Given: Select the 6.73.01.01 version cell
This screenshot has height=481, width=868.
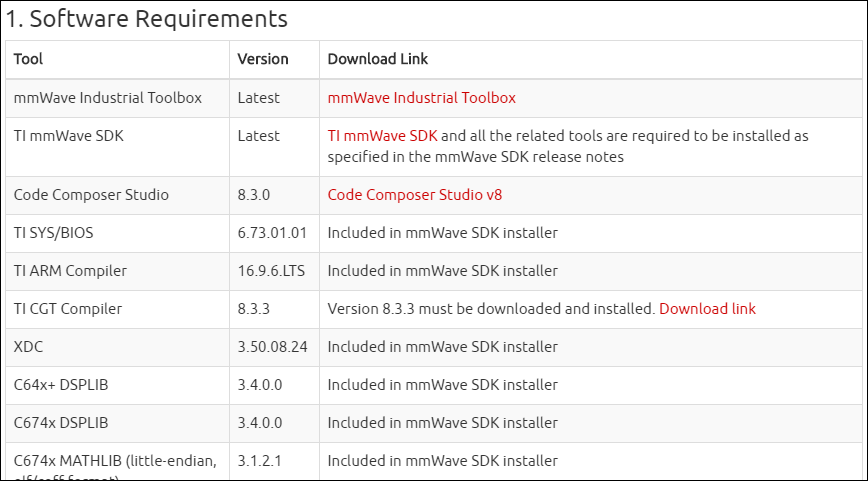Looking at the screenshot, I should click(x=274, y=233).
